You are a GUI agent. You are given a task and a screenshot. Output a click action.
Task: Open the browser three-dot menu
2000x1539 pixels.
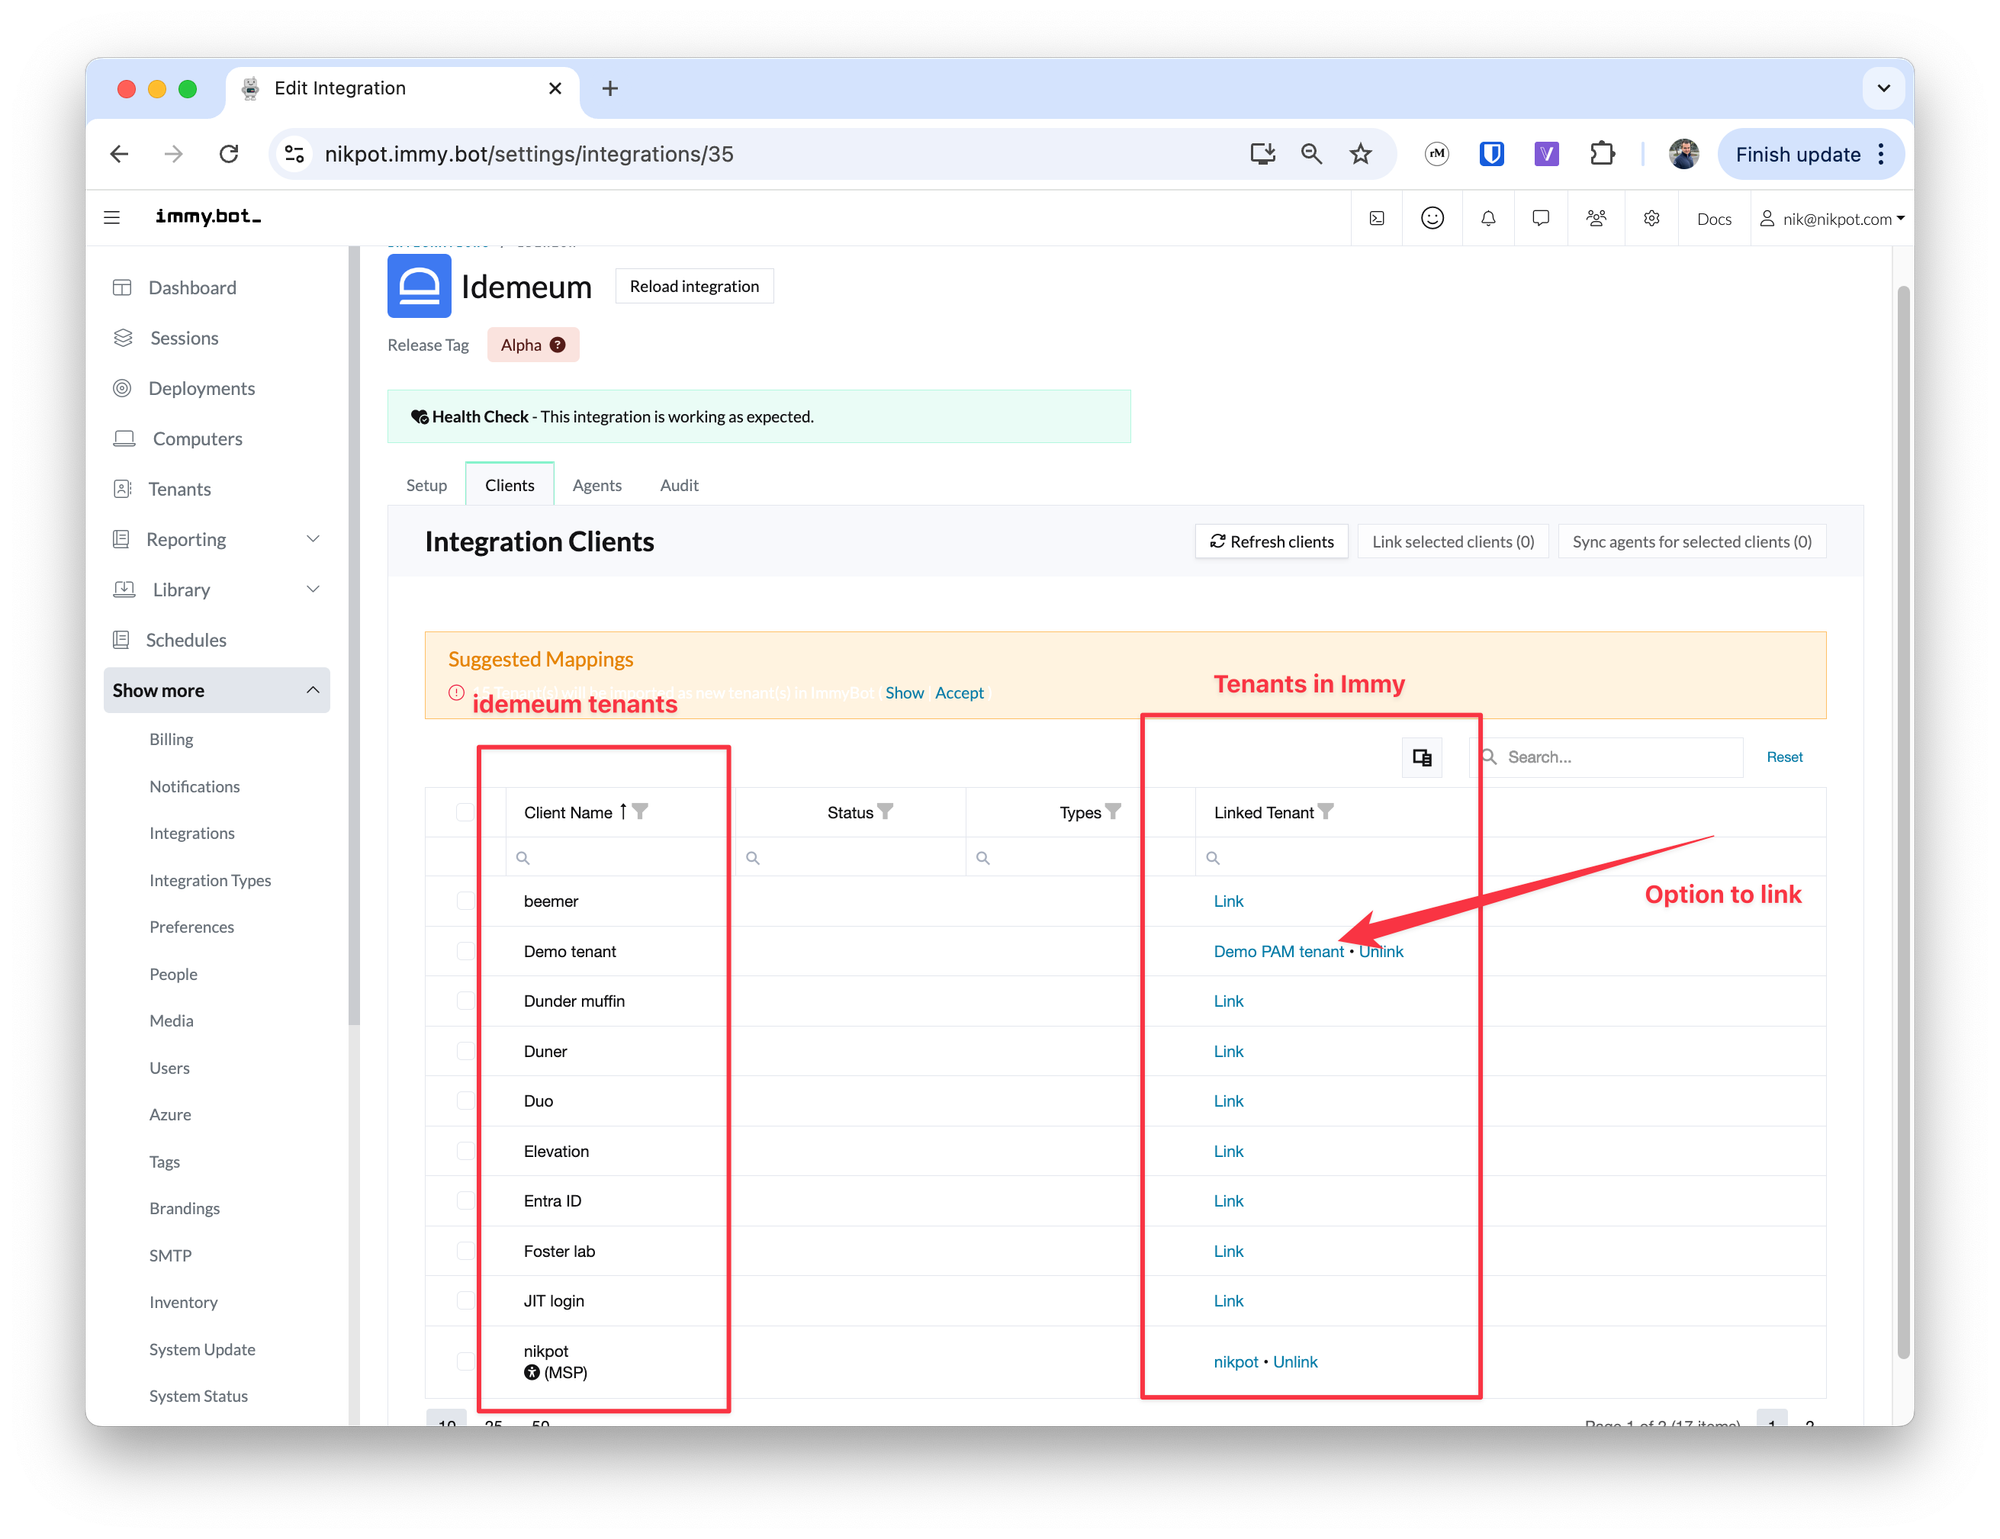click(x=1881, y=154)
